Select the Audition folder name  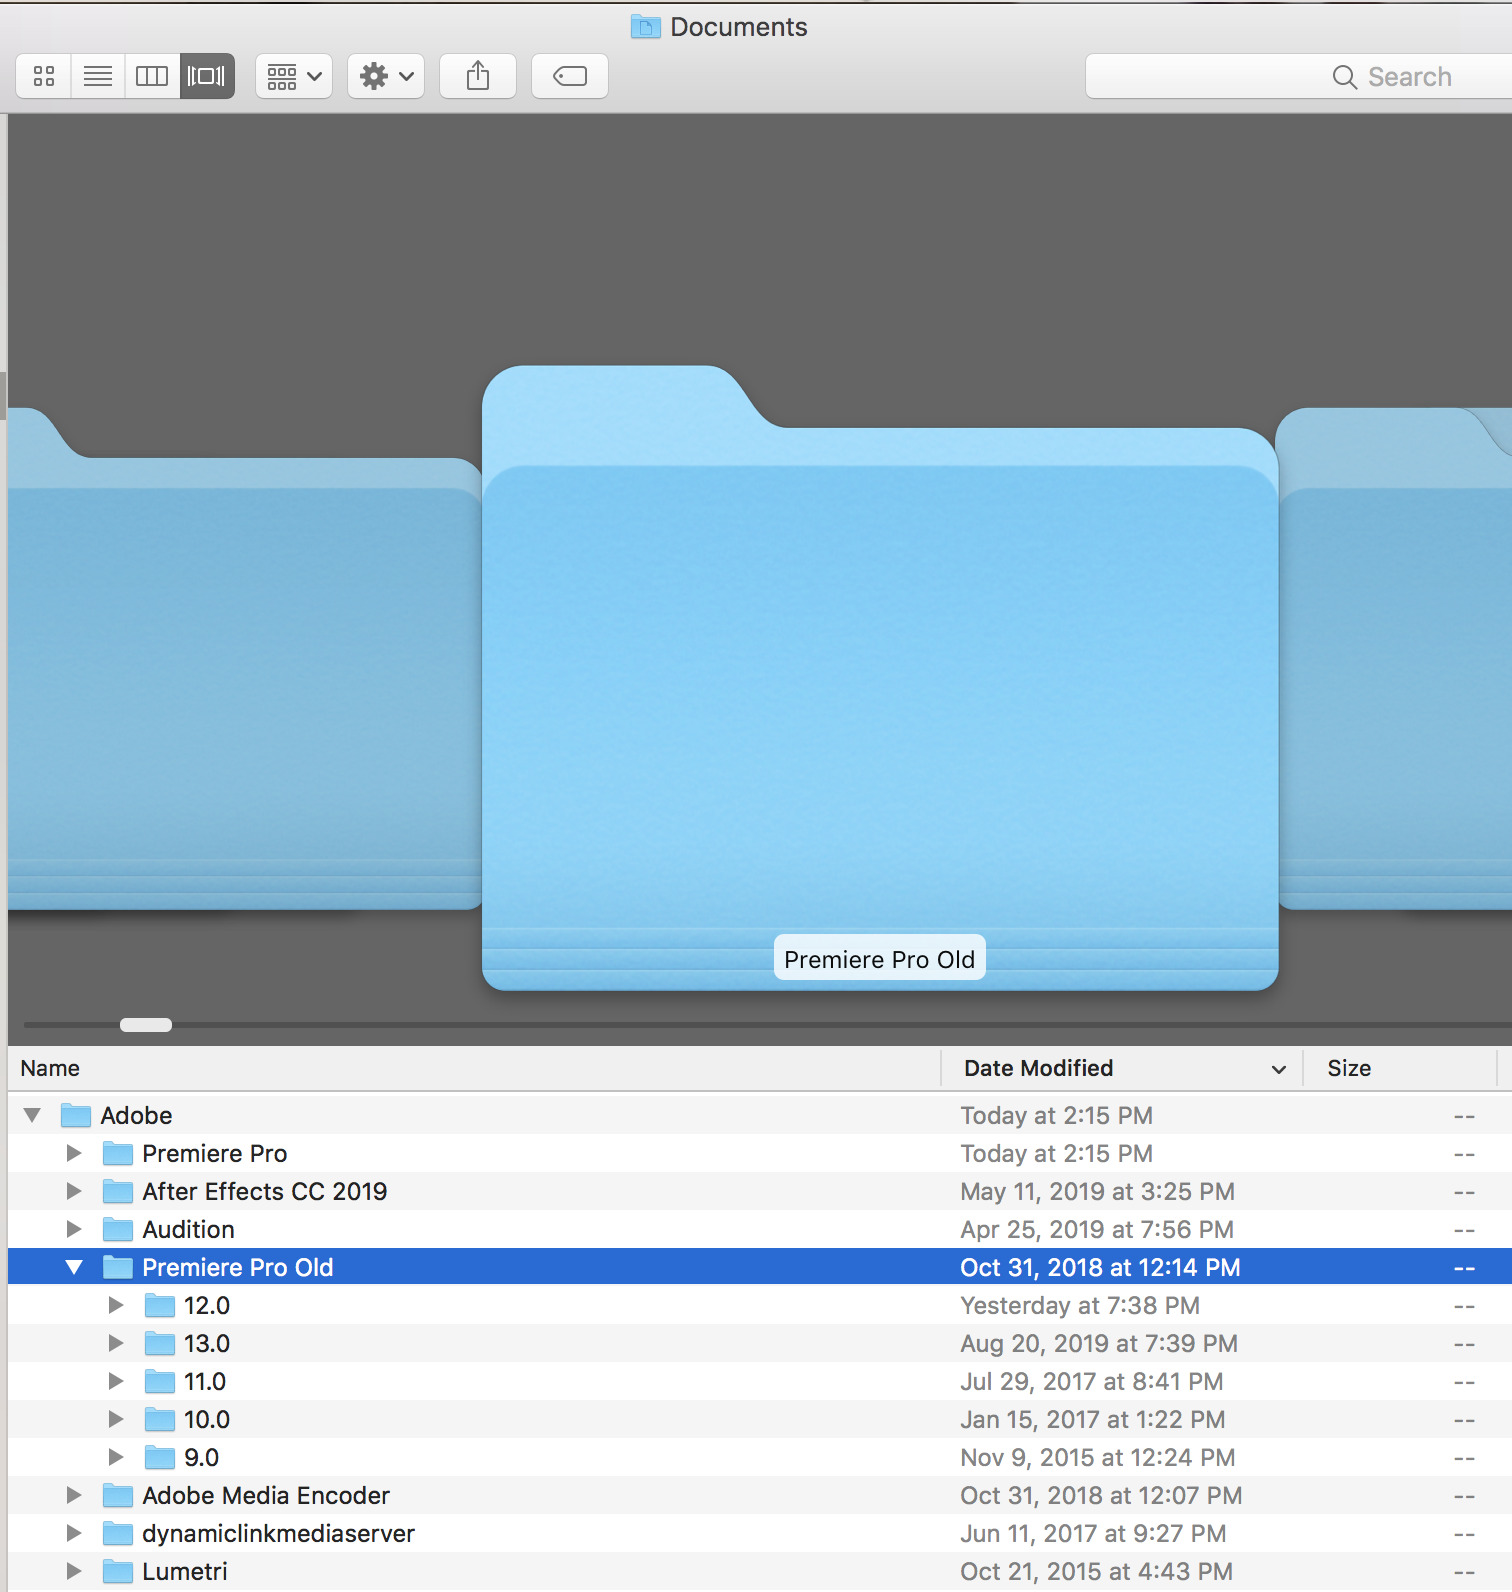coord(189,1229)
